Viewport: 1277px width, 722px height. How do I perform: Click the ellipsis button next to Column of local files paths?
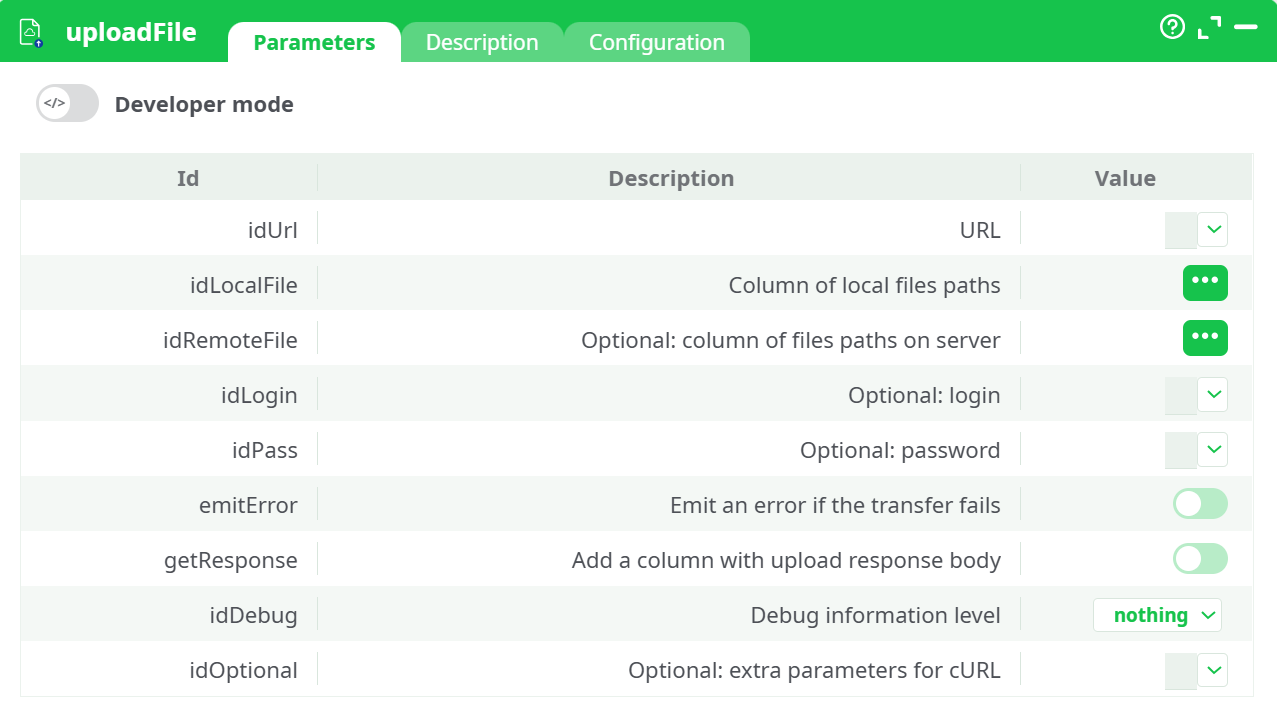[x=1205, y=283]
